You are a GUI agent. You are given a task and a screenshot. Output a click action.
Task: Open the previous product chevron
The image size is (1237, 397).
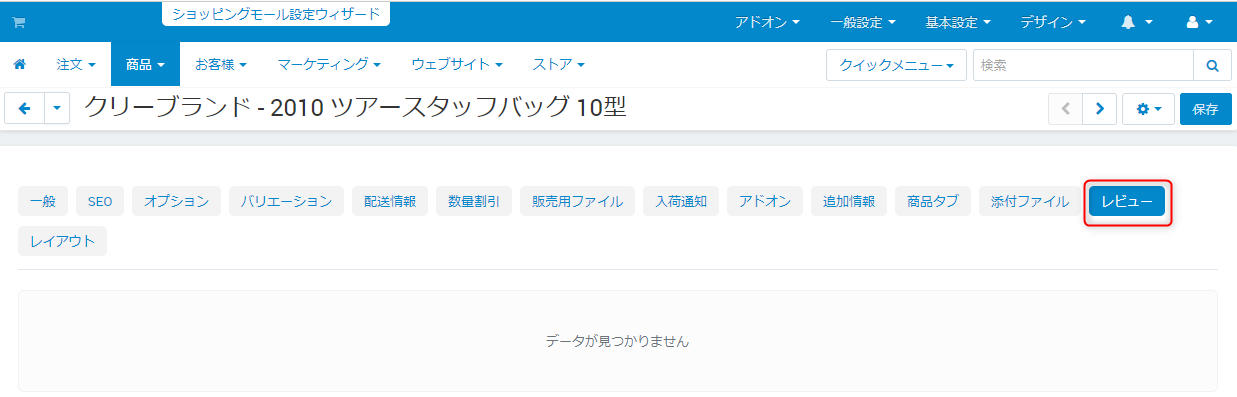1065,109
